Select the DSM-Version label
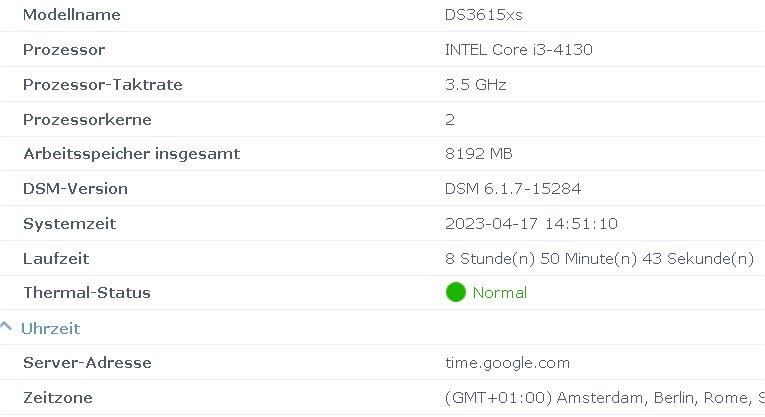Image resolution: width=765 pixels, height=417 pixels. pos(76,189)
